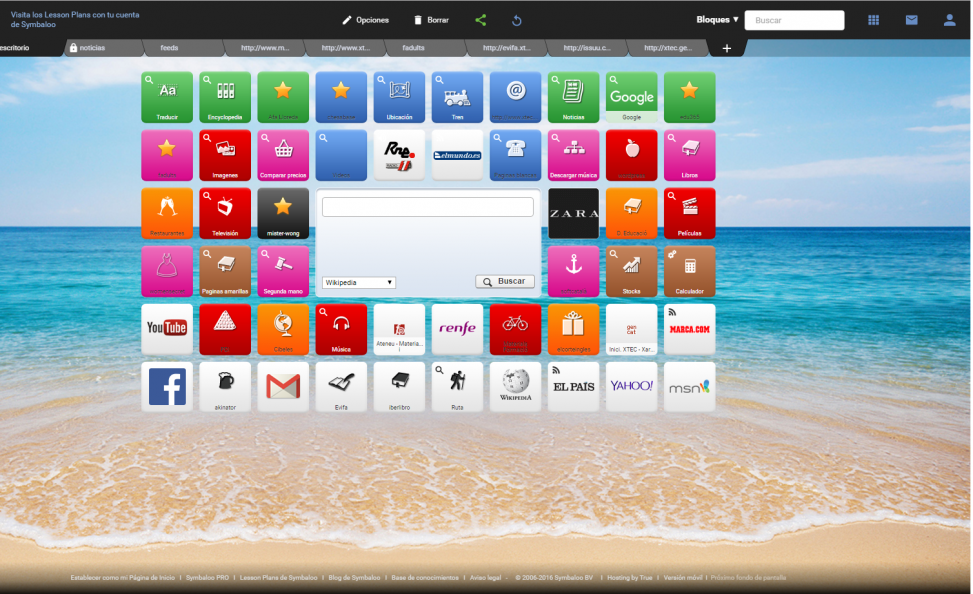Open the Televisión tile
The width and height of the screenshot is (973, 594).
[x=225, y=213]
